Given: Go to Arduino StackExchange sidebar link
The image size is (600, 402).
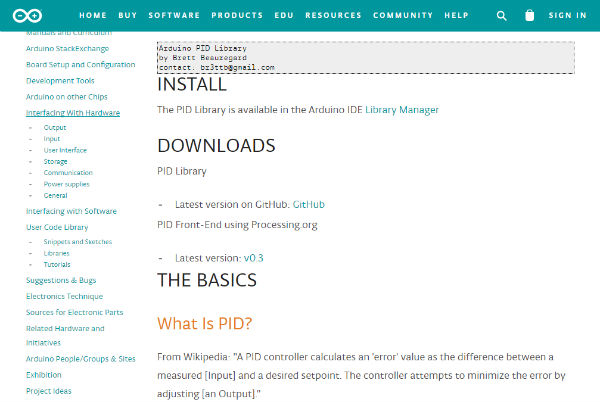Looking at the screenshot, I should [x=68, y=48].
